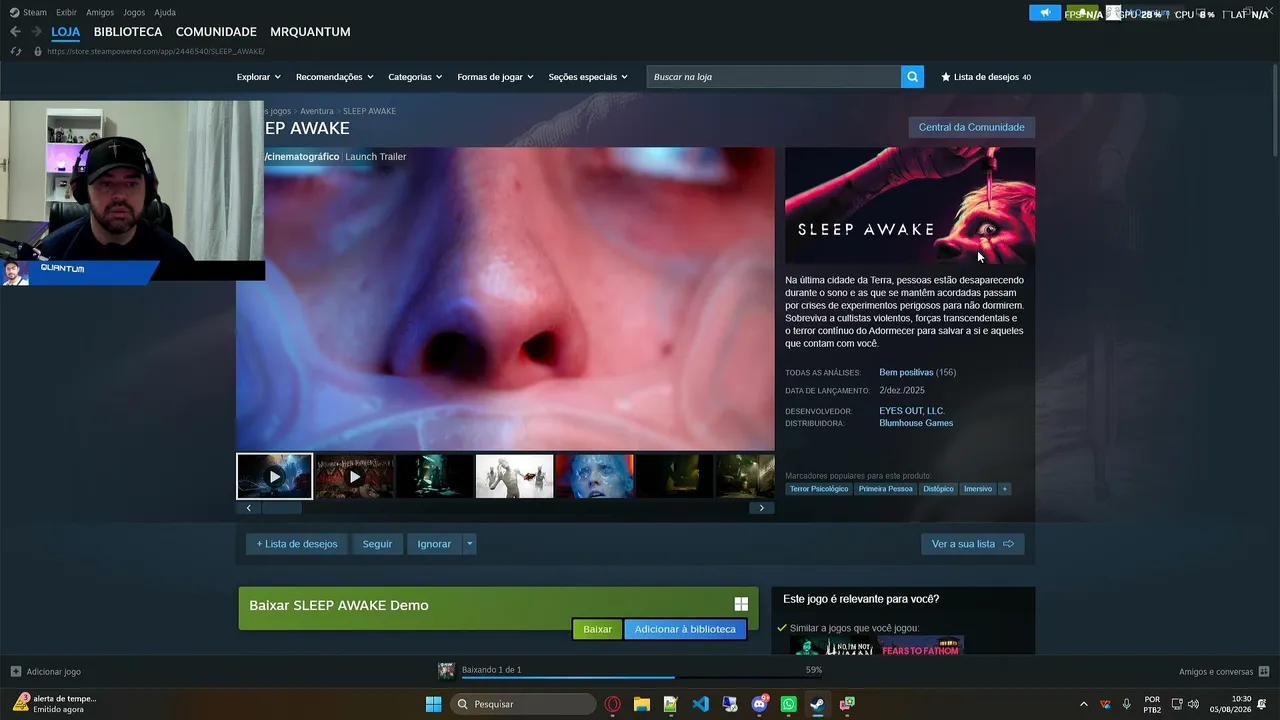
Task: Click the microphone tray icon
Action: click(1127, 704)
